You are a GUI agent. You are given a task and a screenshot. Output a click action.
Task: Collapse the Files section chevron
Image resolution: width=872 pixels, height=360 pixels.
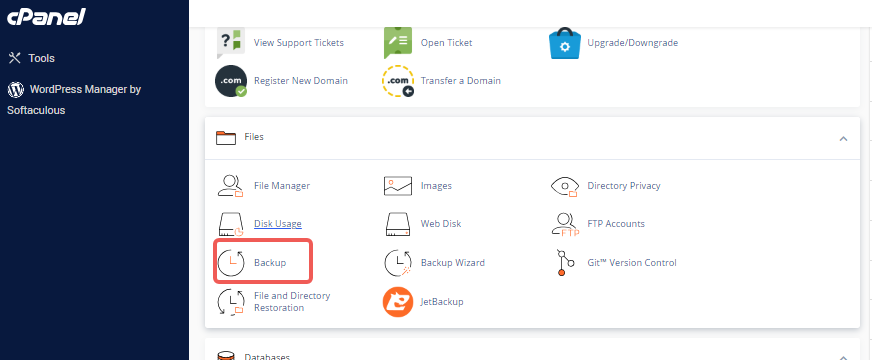coord(843,138)
